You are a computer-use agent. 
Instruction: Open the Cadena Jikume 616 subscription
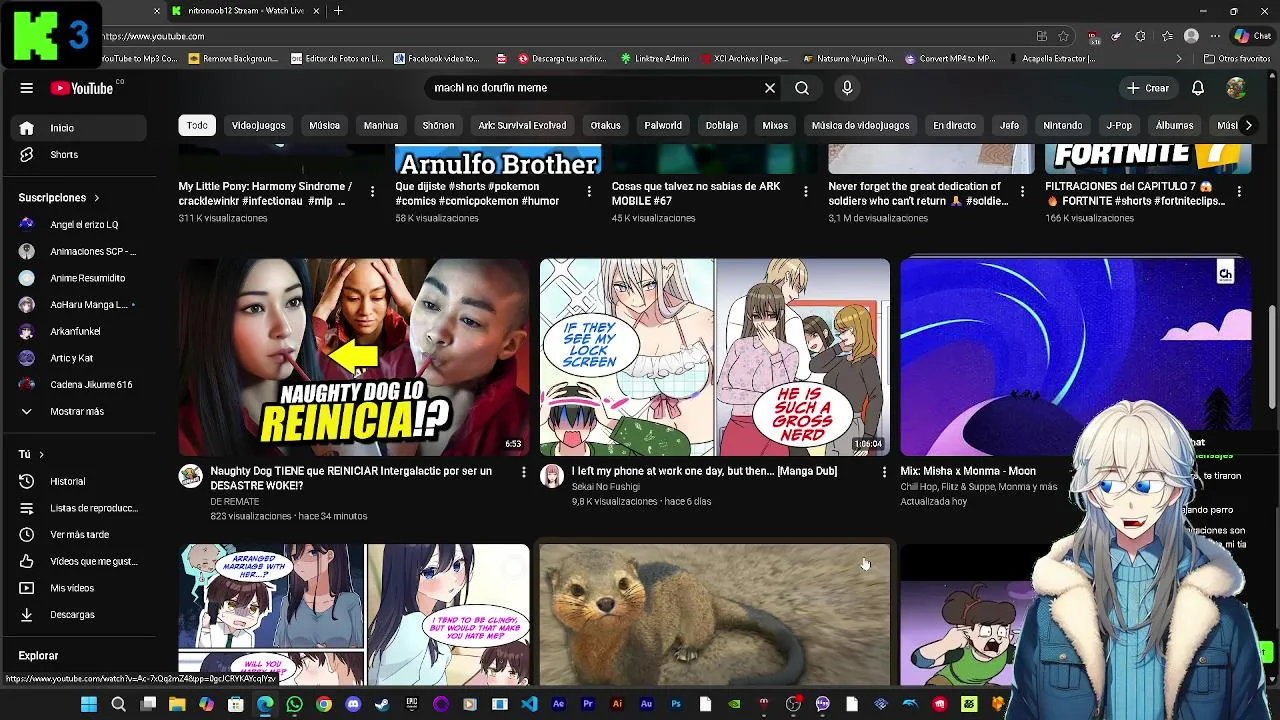(x=78, y=384)
